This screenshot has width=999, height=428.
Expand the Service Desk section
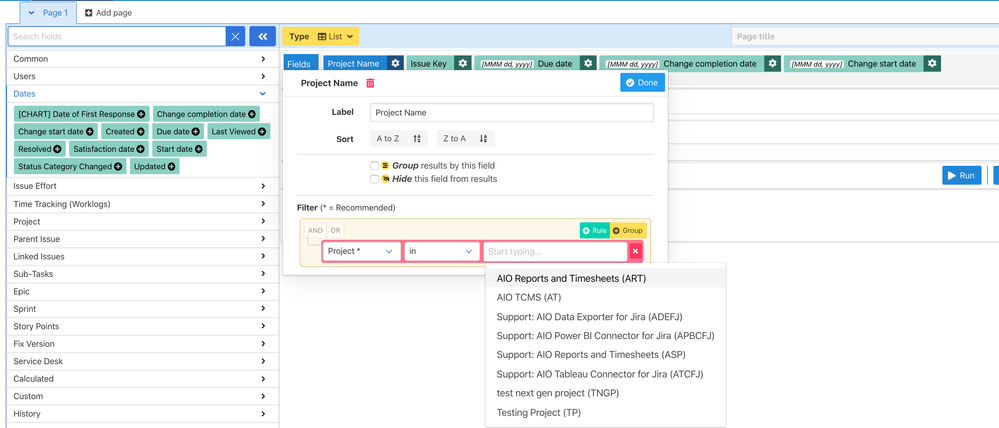pos(143,362)
